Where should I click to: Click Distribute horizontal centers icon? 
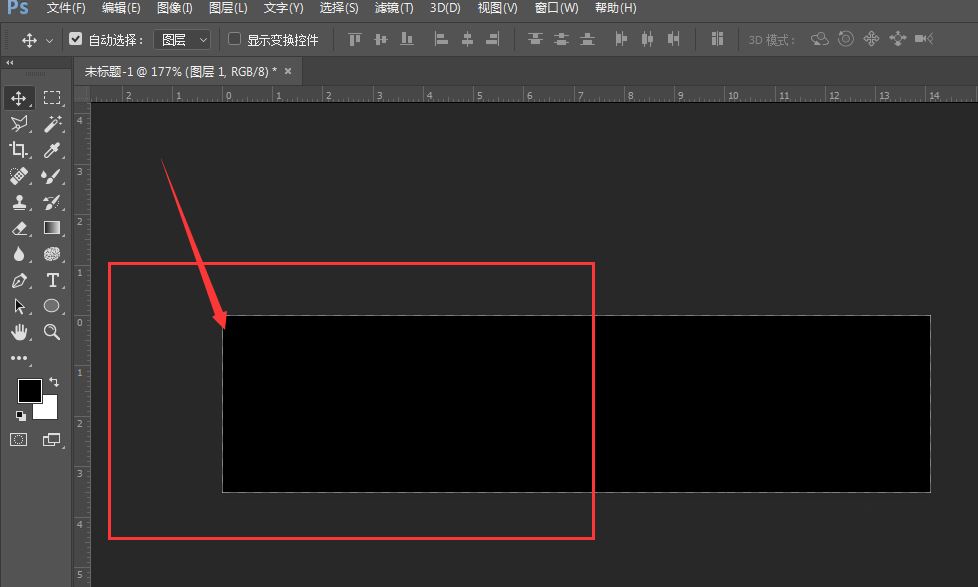647,39
